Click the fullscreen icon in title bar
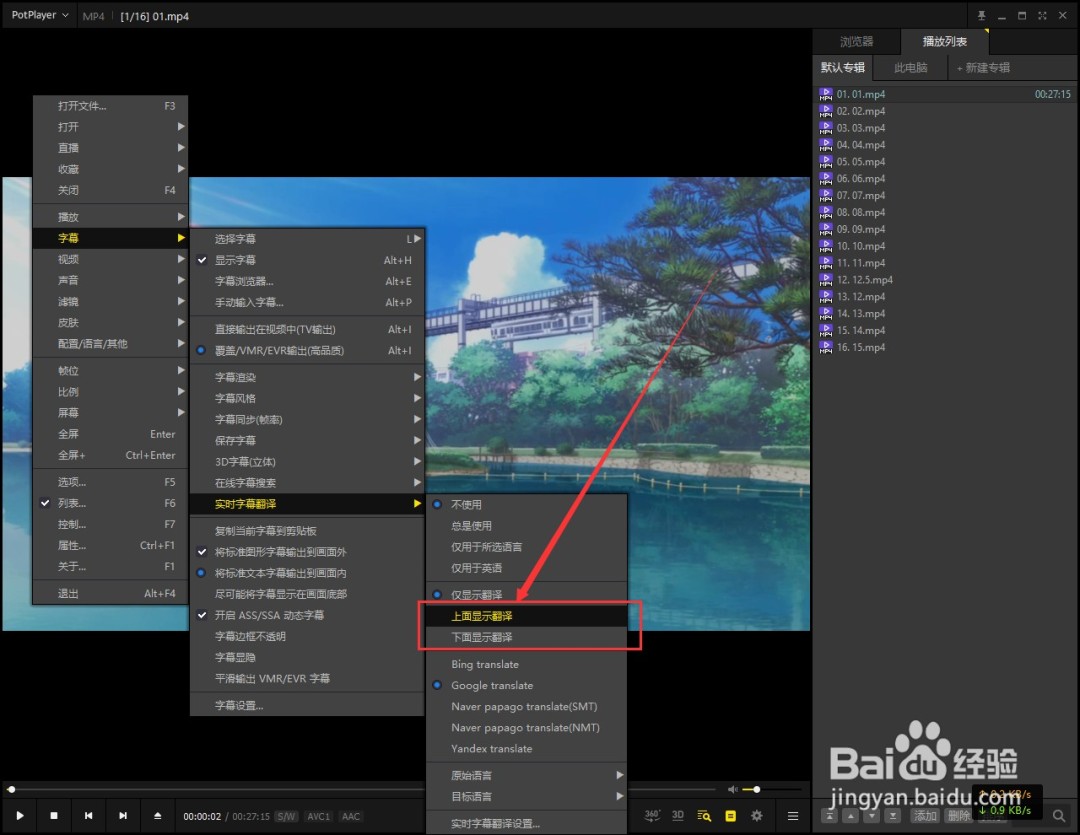Viewport: 1080px width, 835px height. (x=1042, y=15)
